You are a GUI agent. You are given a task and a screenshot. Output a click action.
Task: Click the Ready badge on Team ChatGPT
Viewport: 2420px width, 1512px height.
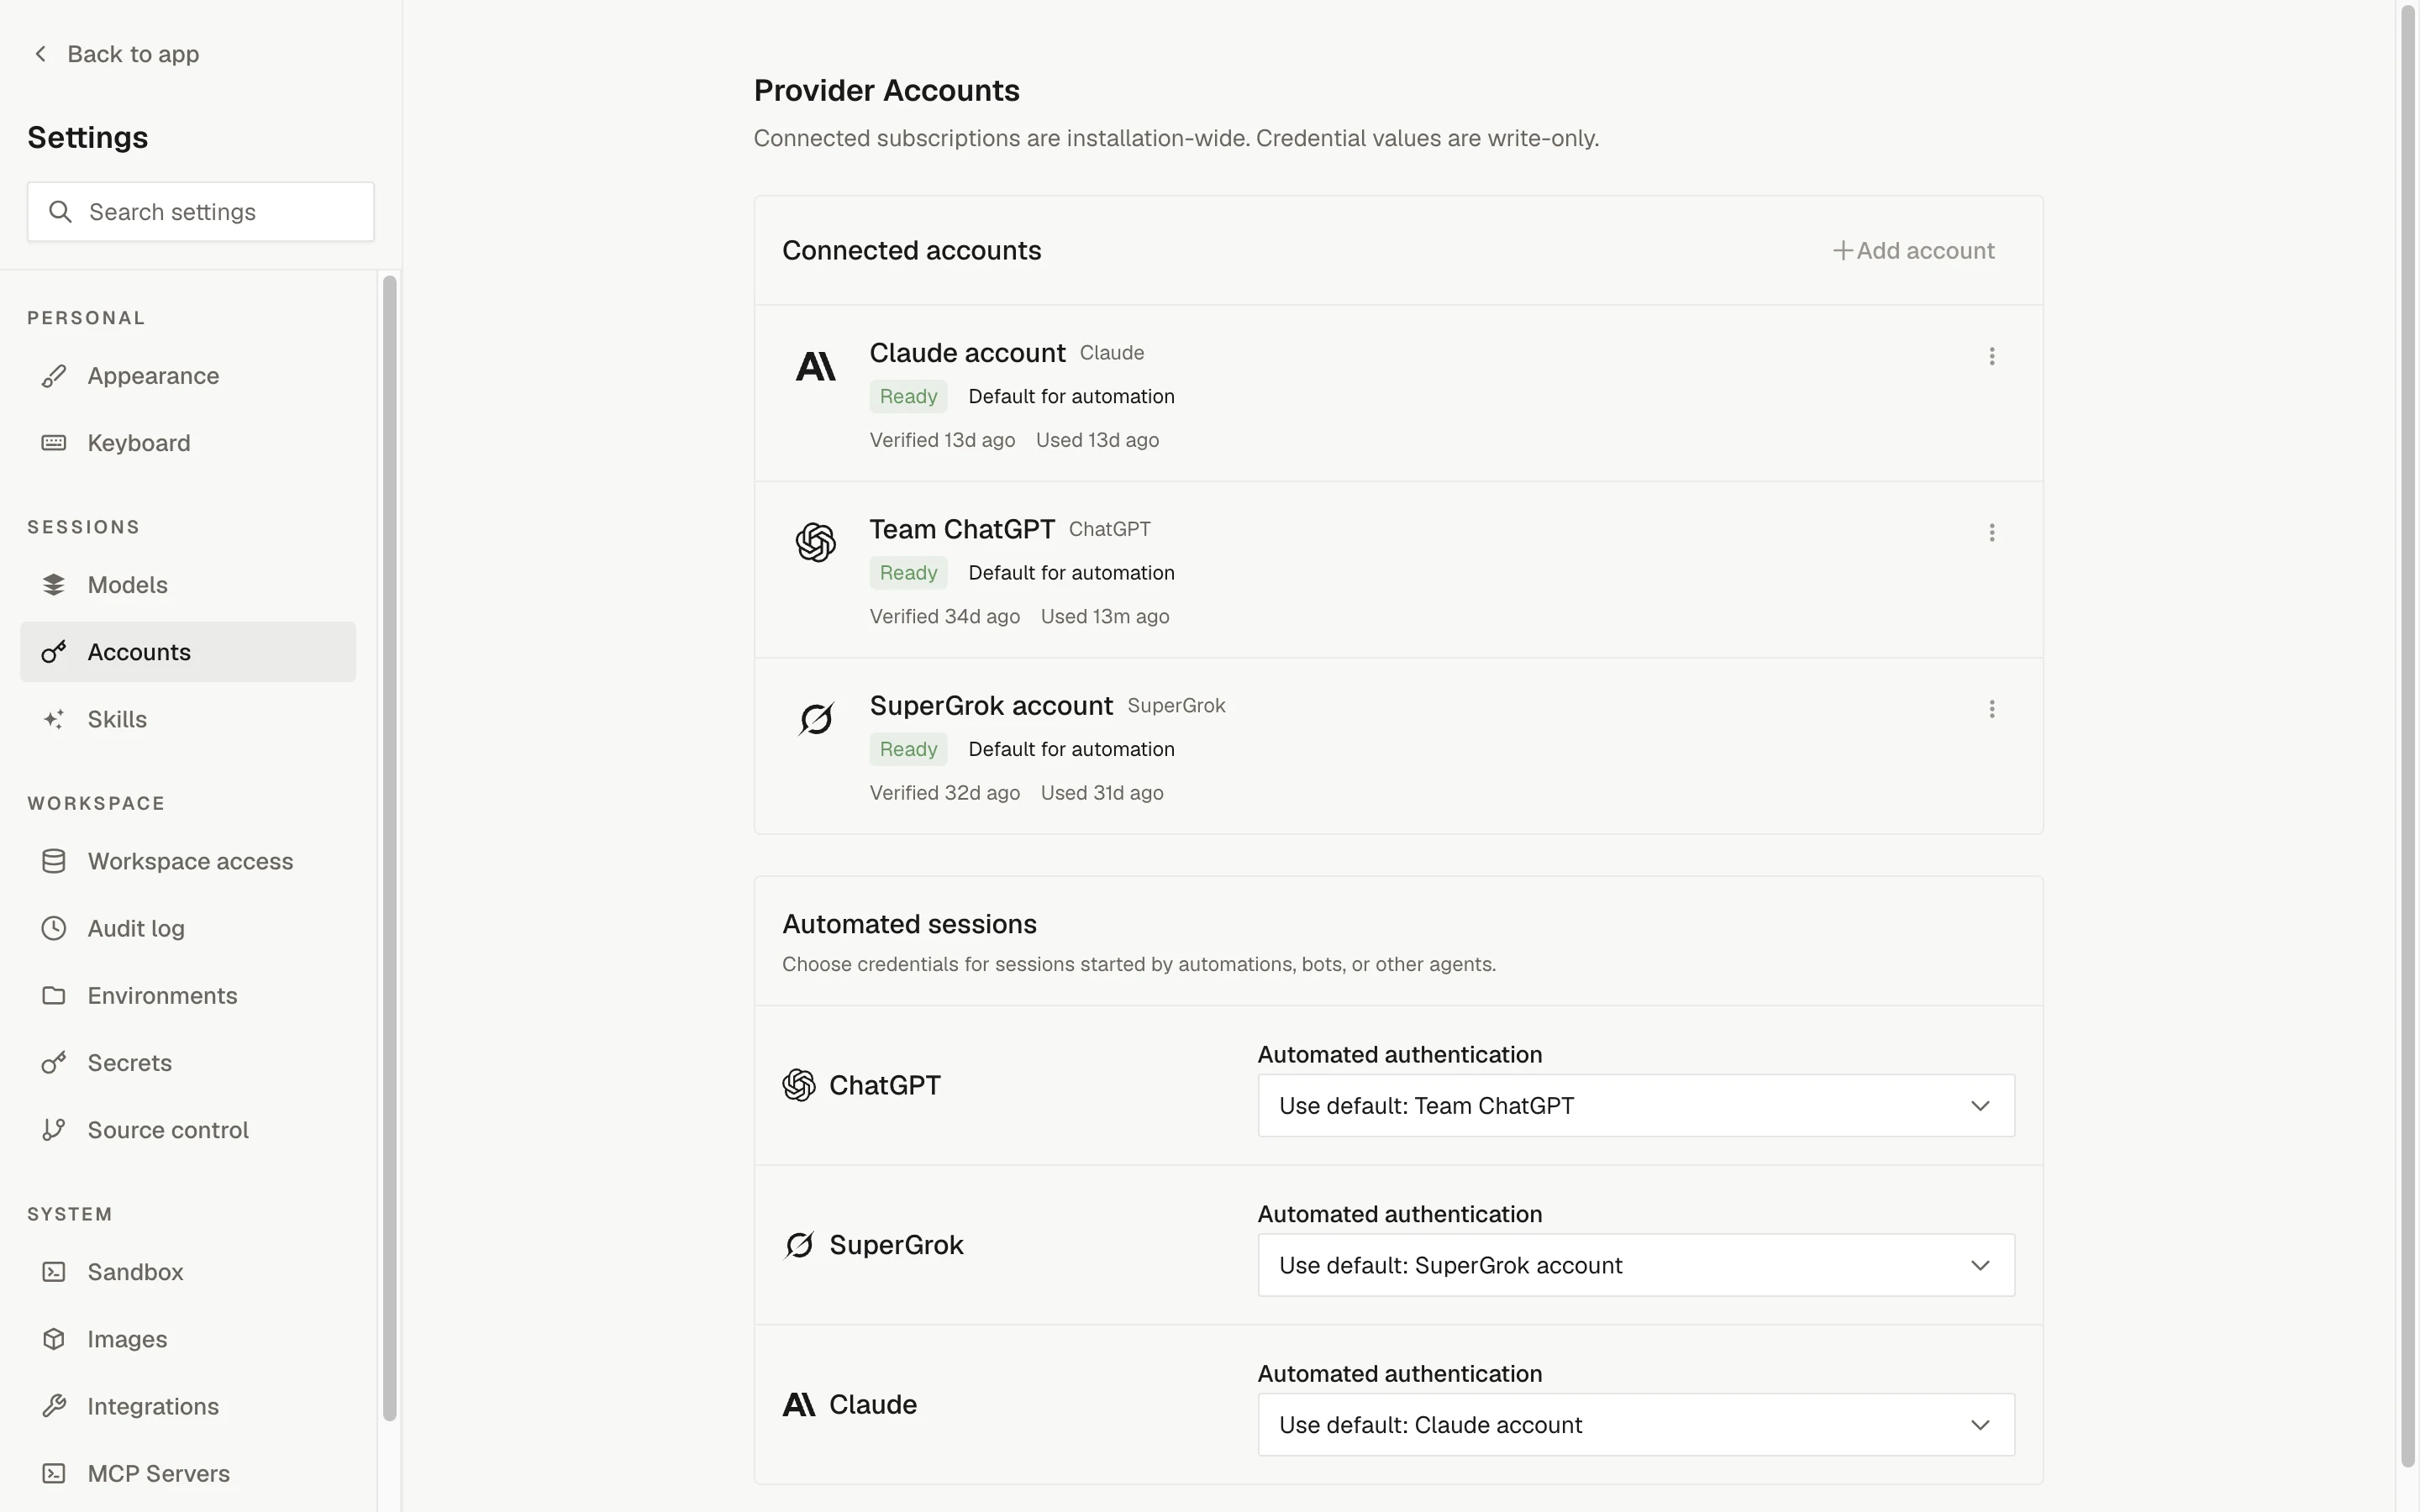(x=908, y=573)
